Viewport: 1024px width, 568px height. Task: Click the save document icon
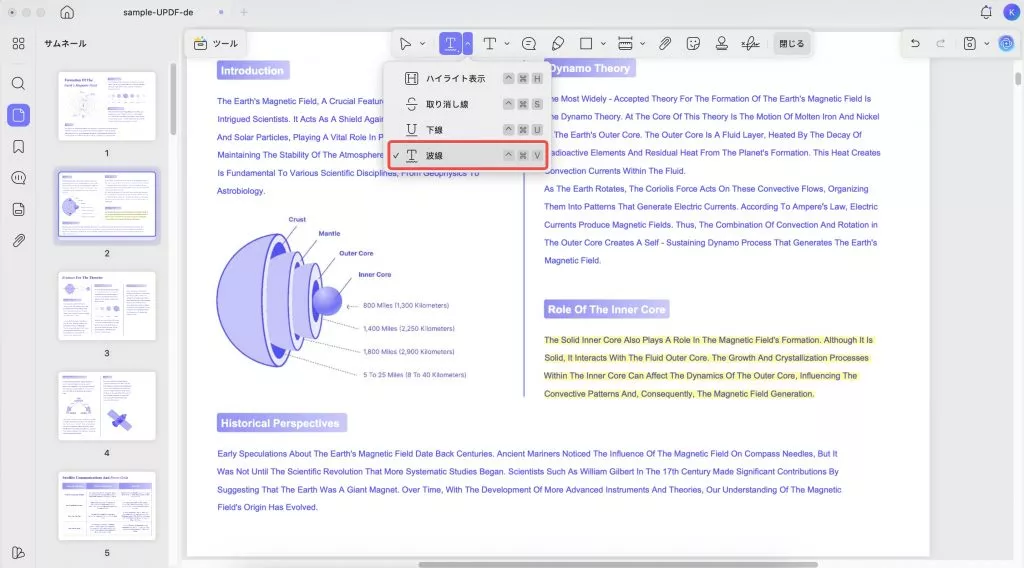pyautogui.click(x=970, y=44)
